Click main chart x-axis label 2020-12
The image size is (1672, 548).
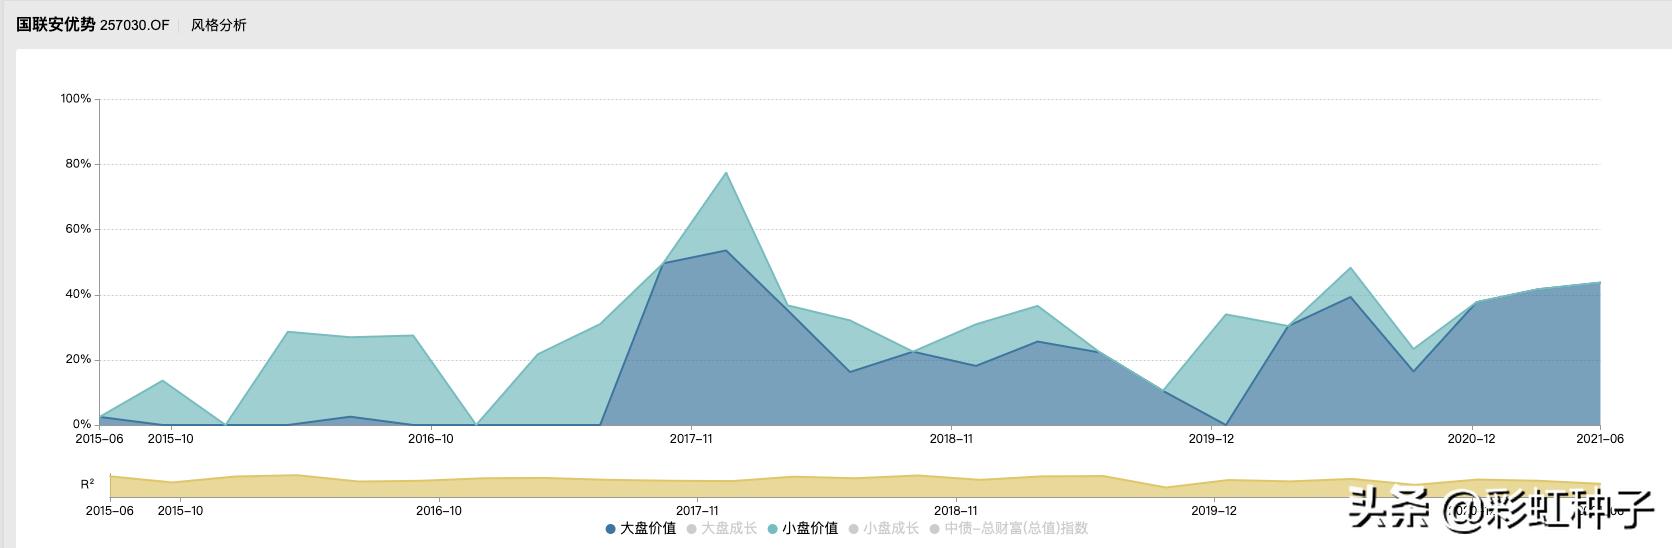click(1471, 439)
